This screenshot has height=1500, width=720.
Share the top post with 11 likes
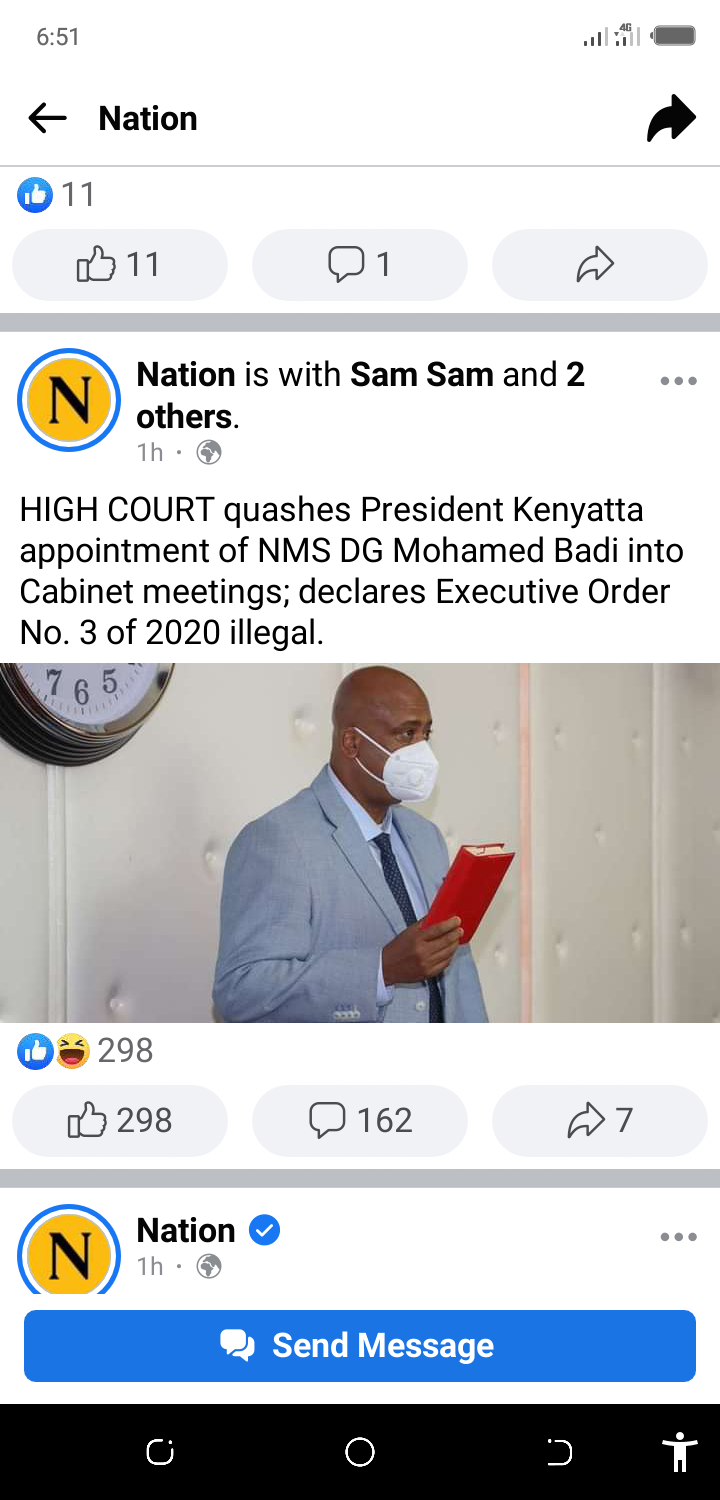pyautogui.click(x=600, y=264)
